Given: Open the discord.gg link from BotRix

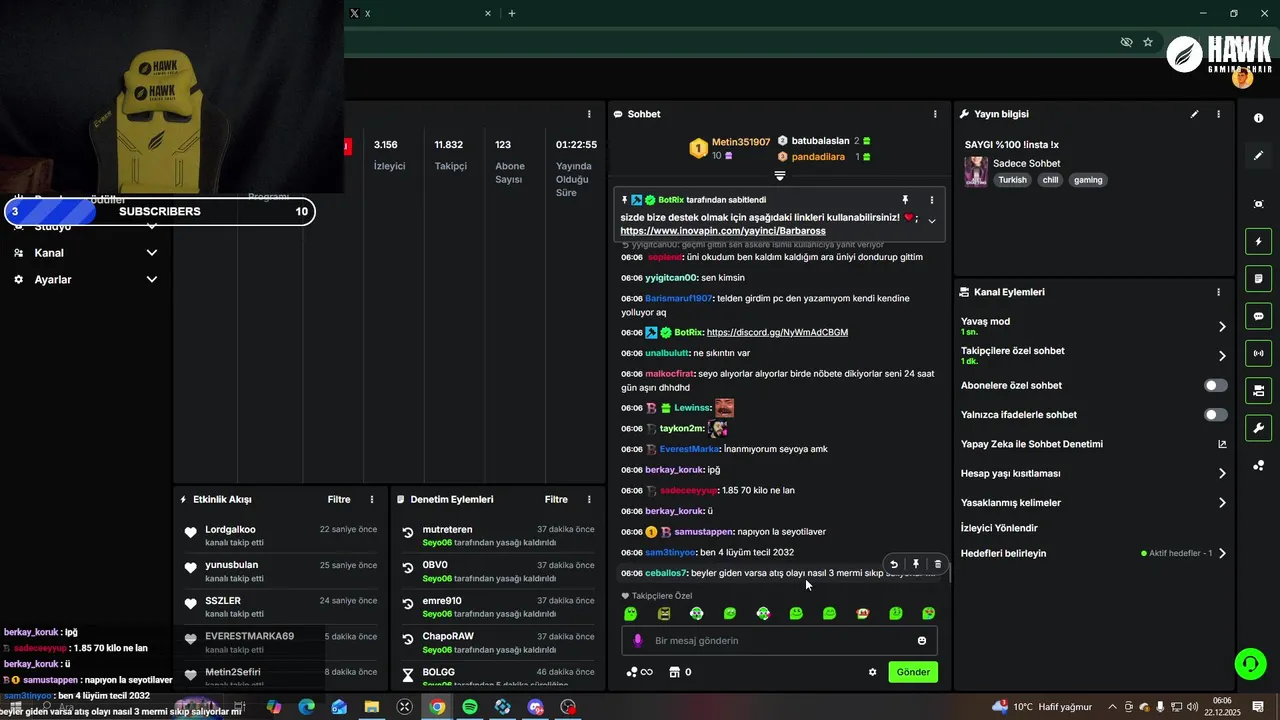Looking at the screenshot, I should pyautogui.click(x=777, y=332).
